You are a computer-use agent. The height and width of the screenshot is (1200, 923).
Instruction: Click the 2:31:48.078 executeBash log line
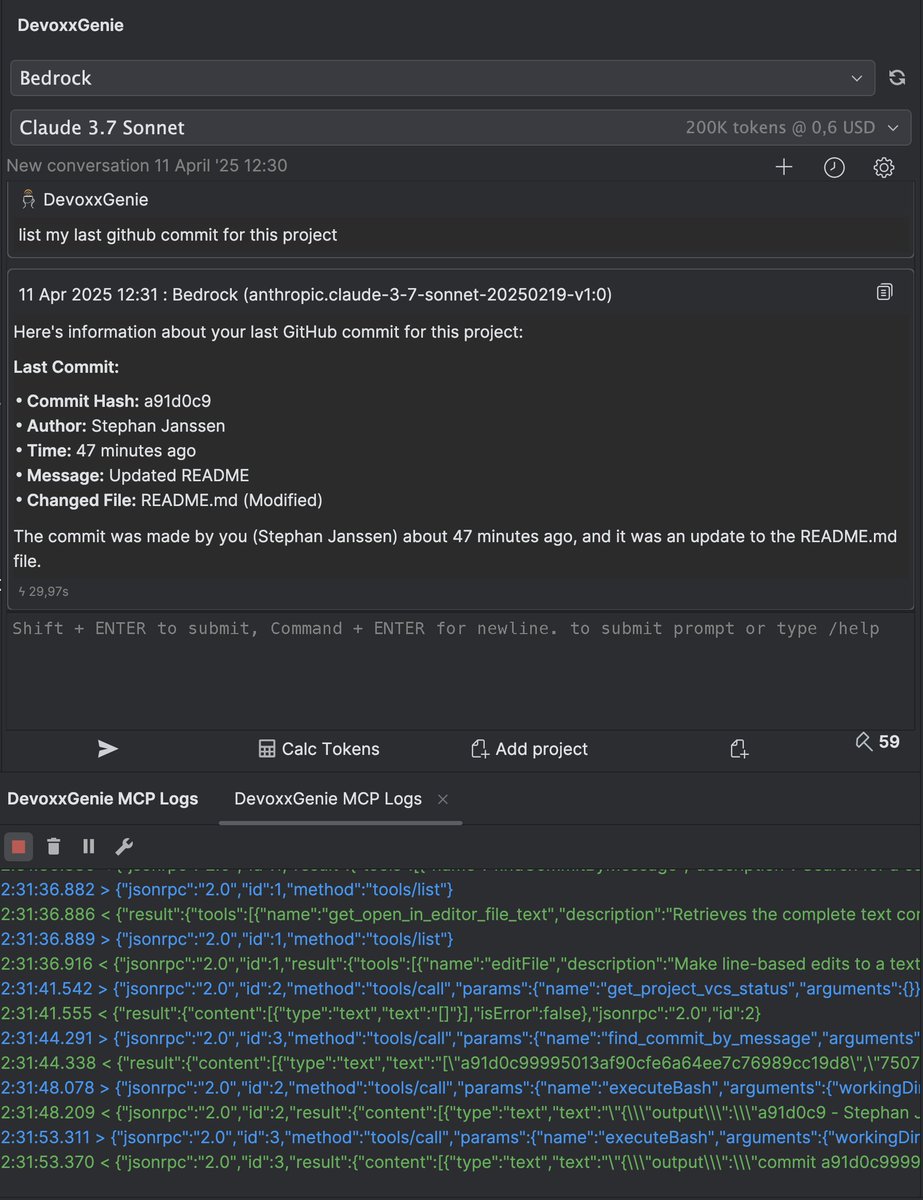[x=461, y=1088]
